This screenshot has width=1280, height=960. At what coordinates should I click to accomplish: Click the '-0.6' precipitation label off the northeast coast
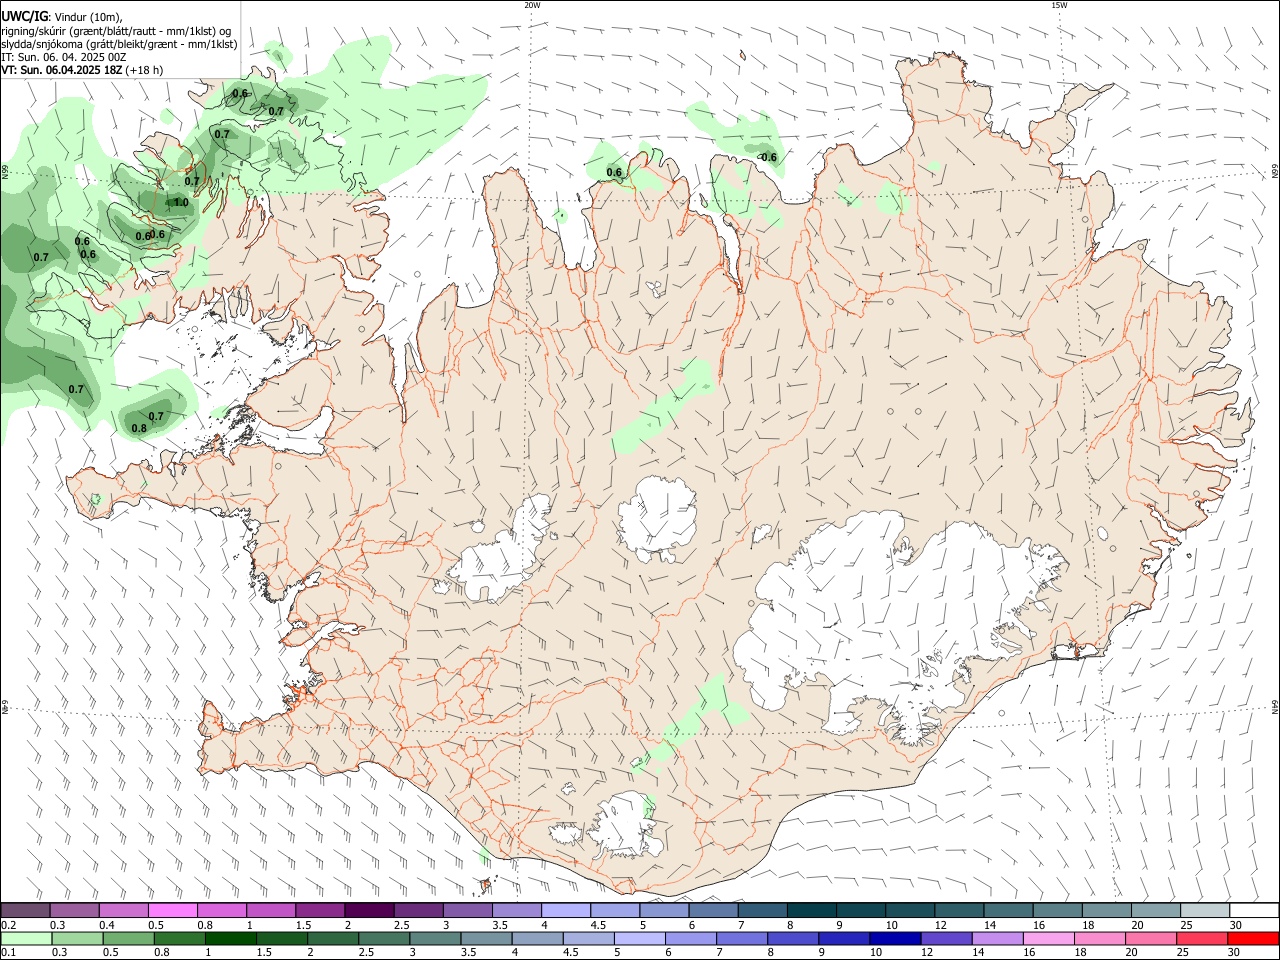[x=766, y=157]
